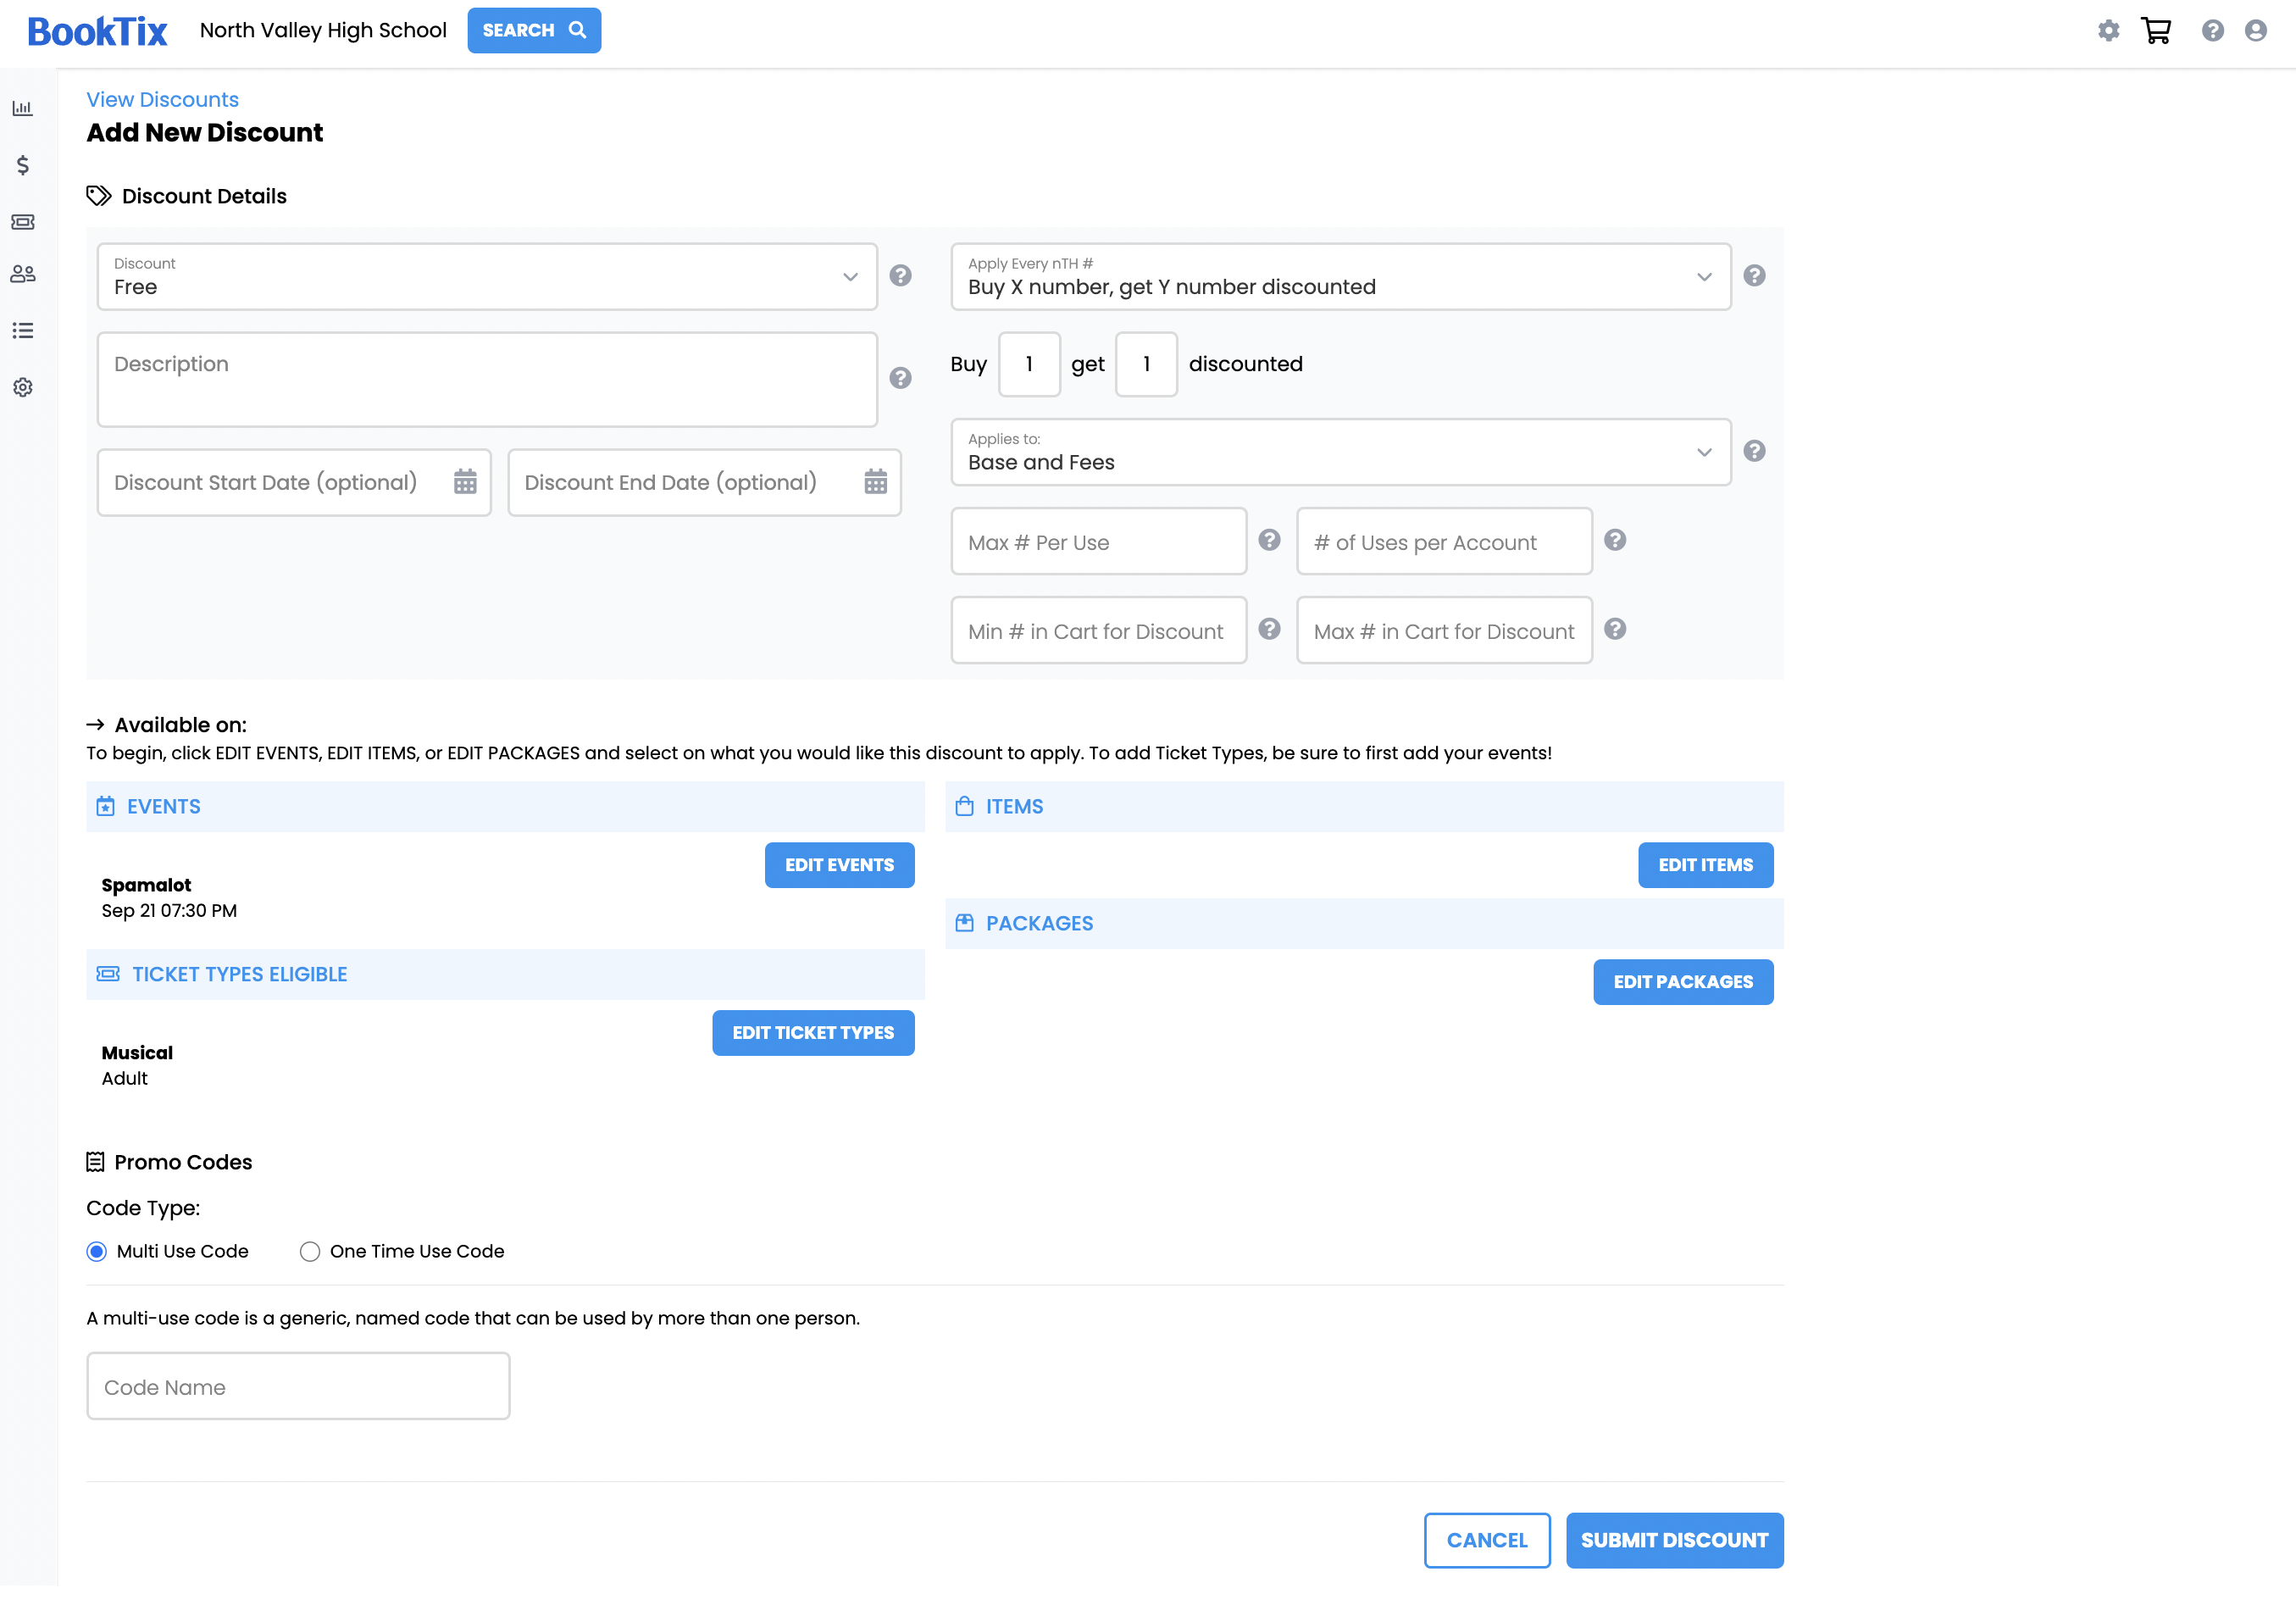Focus the # of Uses per Account field

click(x=1445, y=542)
